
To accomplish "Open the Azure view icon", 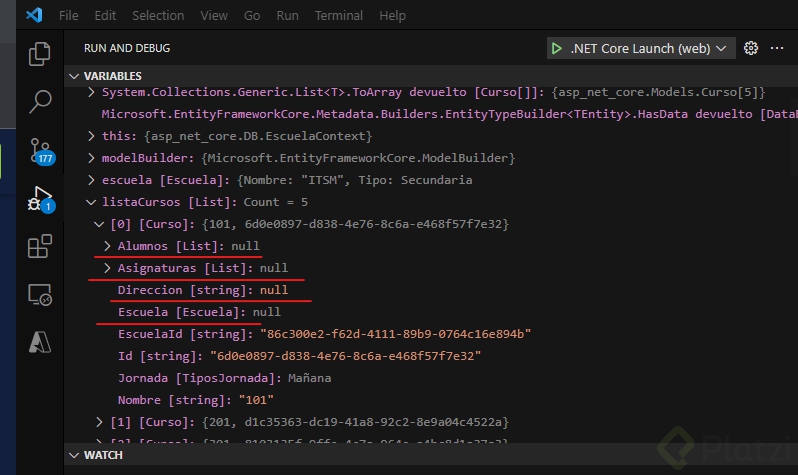I will click(40, 342).
